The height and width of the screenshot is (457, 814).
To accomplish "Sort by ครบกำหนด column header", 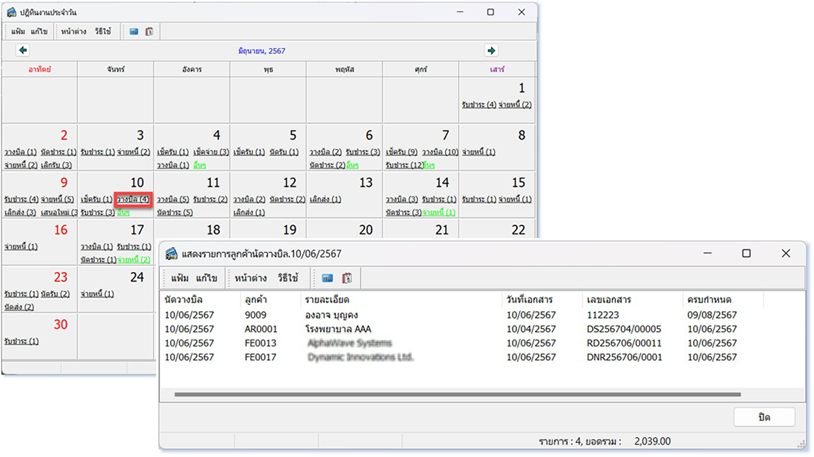I will click(712, 299).
